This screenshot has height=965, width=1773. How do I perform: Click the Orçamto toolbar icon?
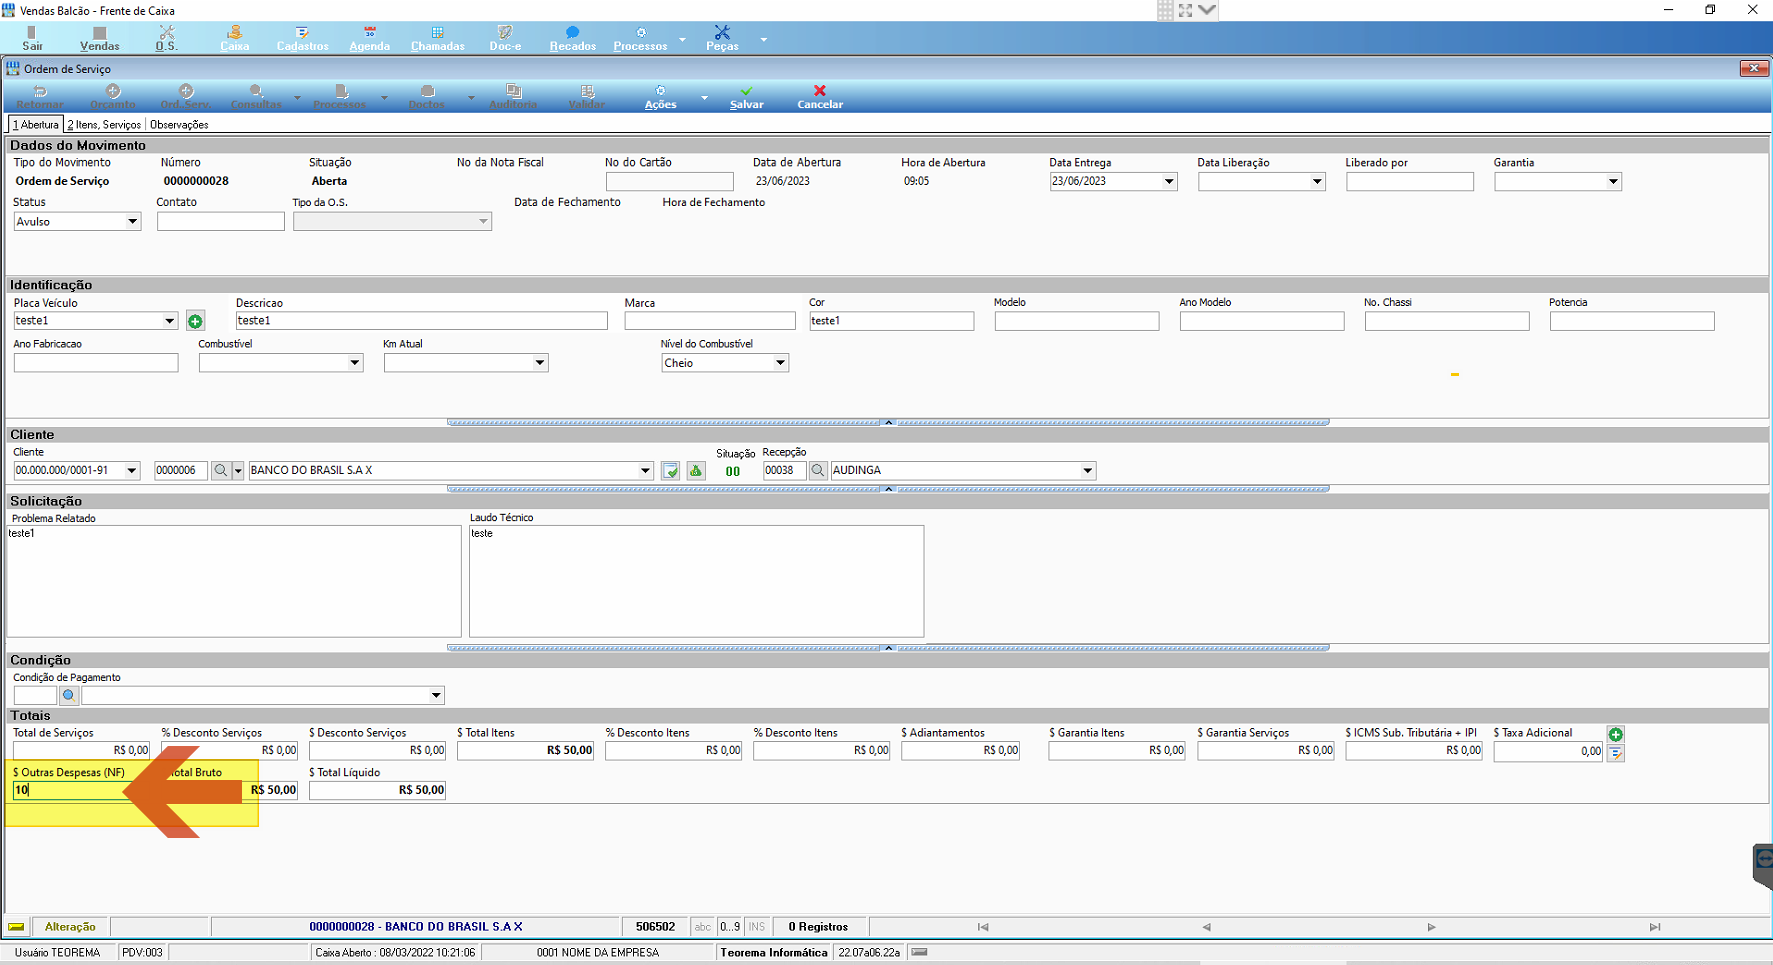[113, 97]
